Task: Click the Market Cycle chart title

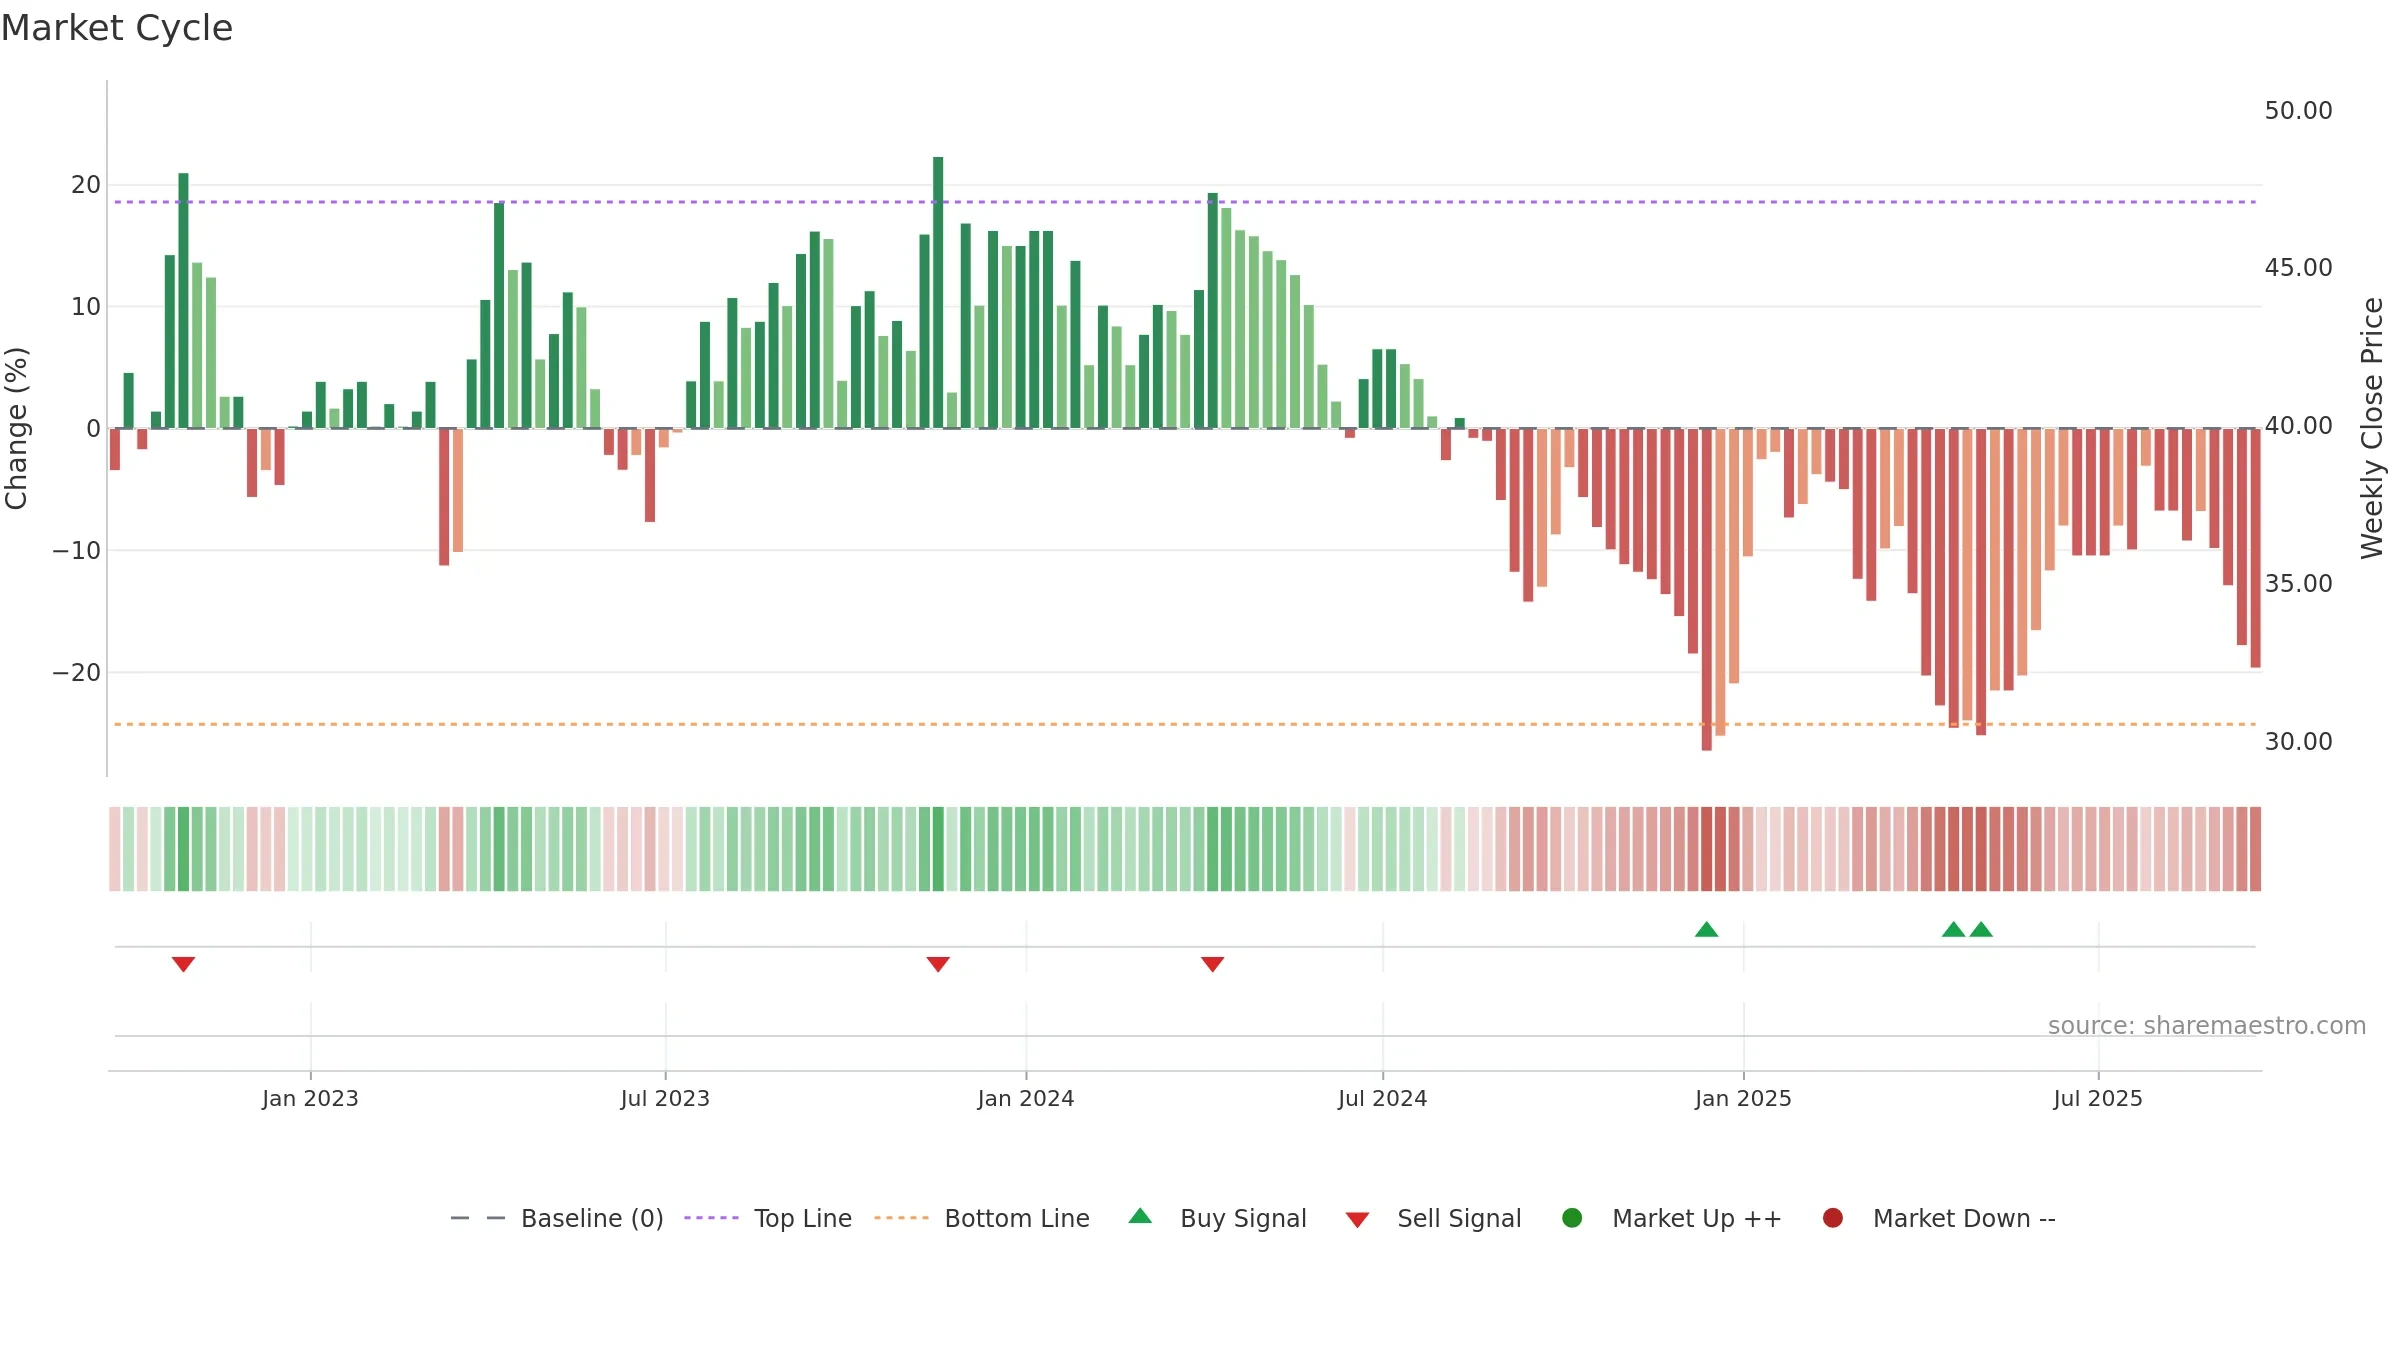Action: point(117,28)
